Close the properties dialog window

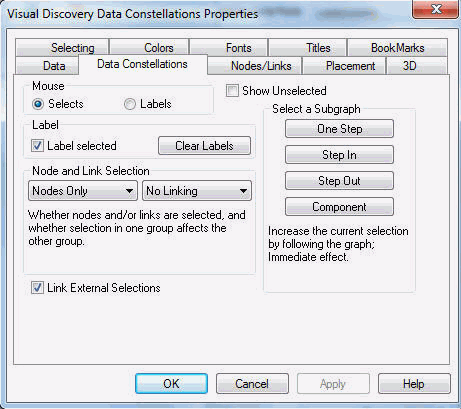pyautogui.click(x=435, y=9)
